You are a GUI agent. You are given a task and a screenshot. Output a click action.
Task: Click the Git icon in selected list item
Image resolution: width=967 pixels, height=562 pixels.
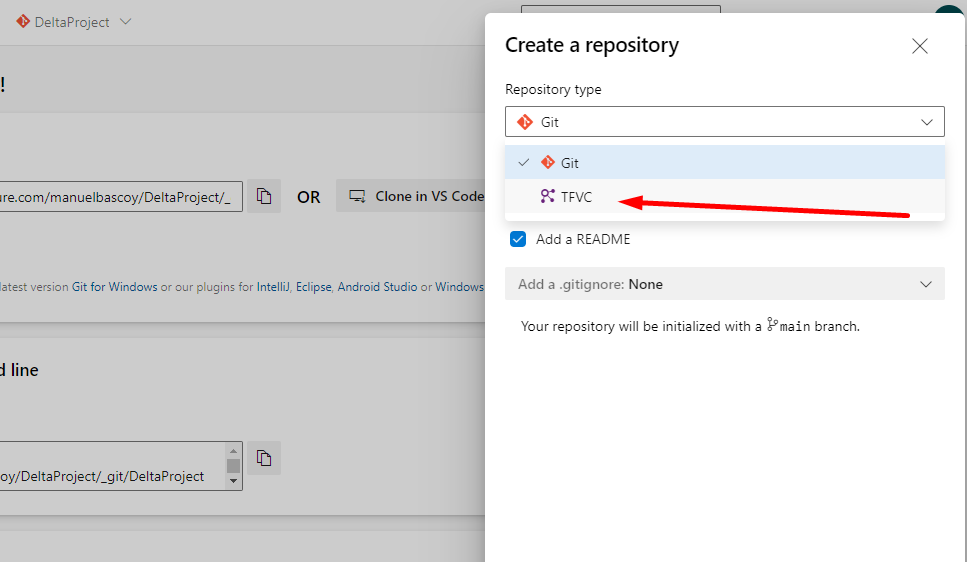click(x=547, y=162)
